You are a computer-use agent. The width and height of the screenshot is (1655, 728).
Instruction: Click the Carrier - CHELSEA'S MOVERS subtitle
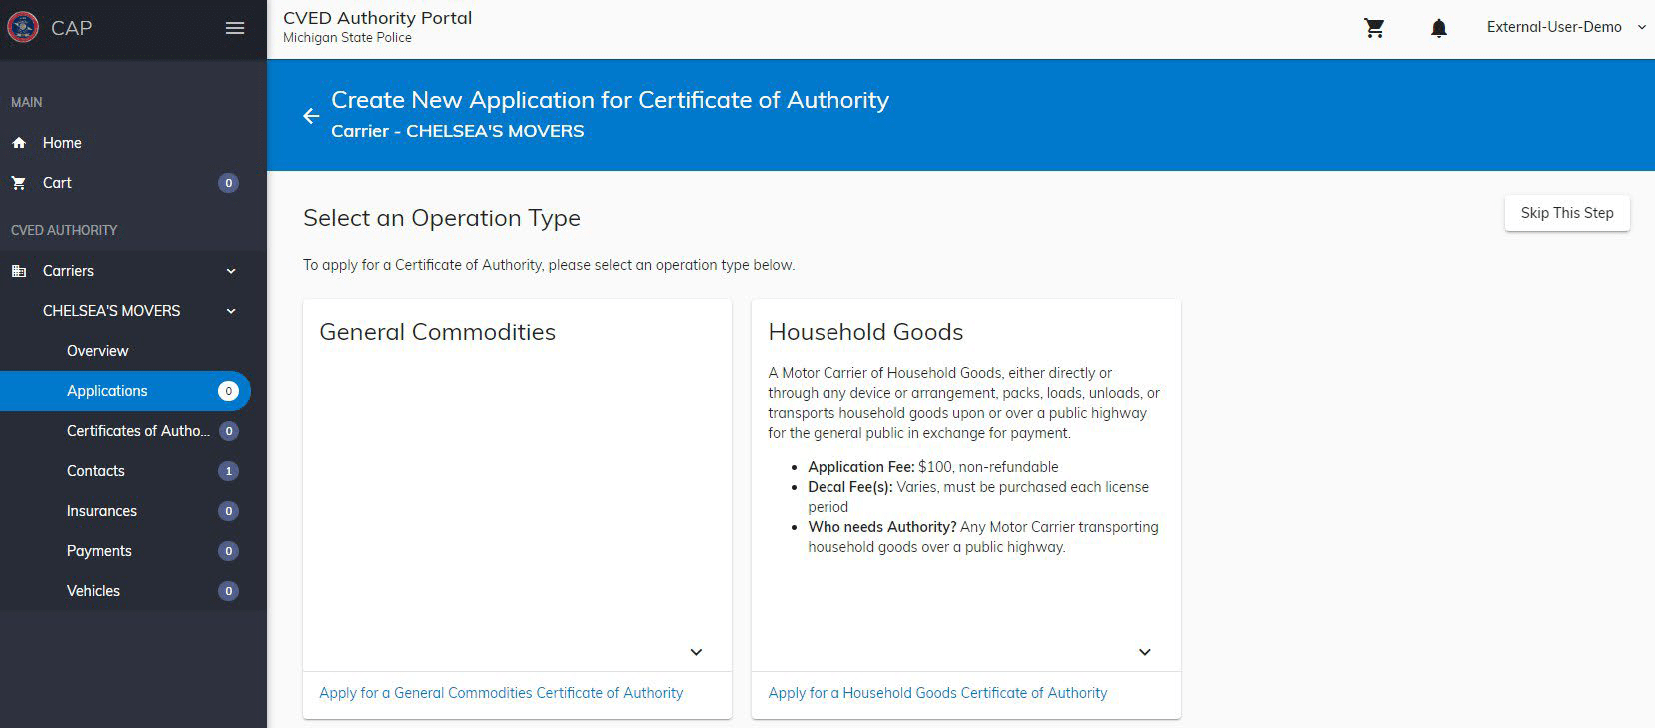458,131
